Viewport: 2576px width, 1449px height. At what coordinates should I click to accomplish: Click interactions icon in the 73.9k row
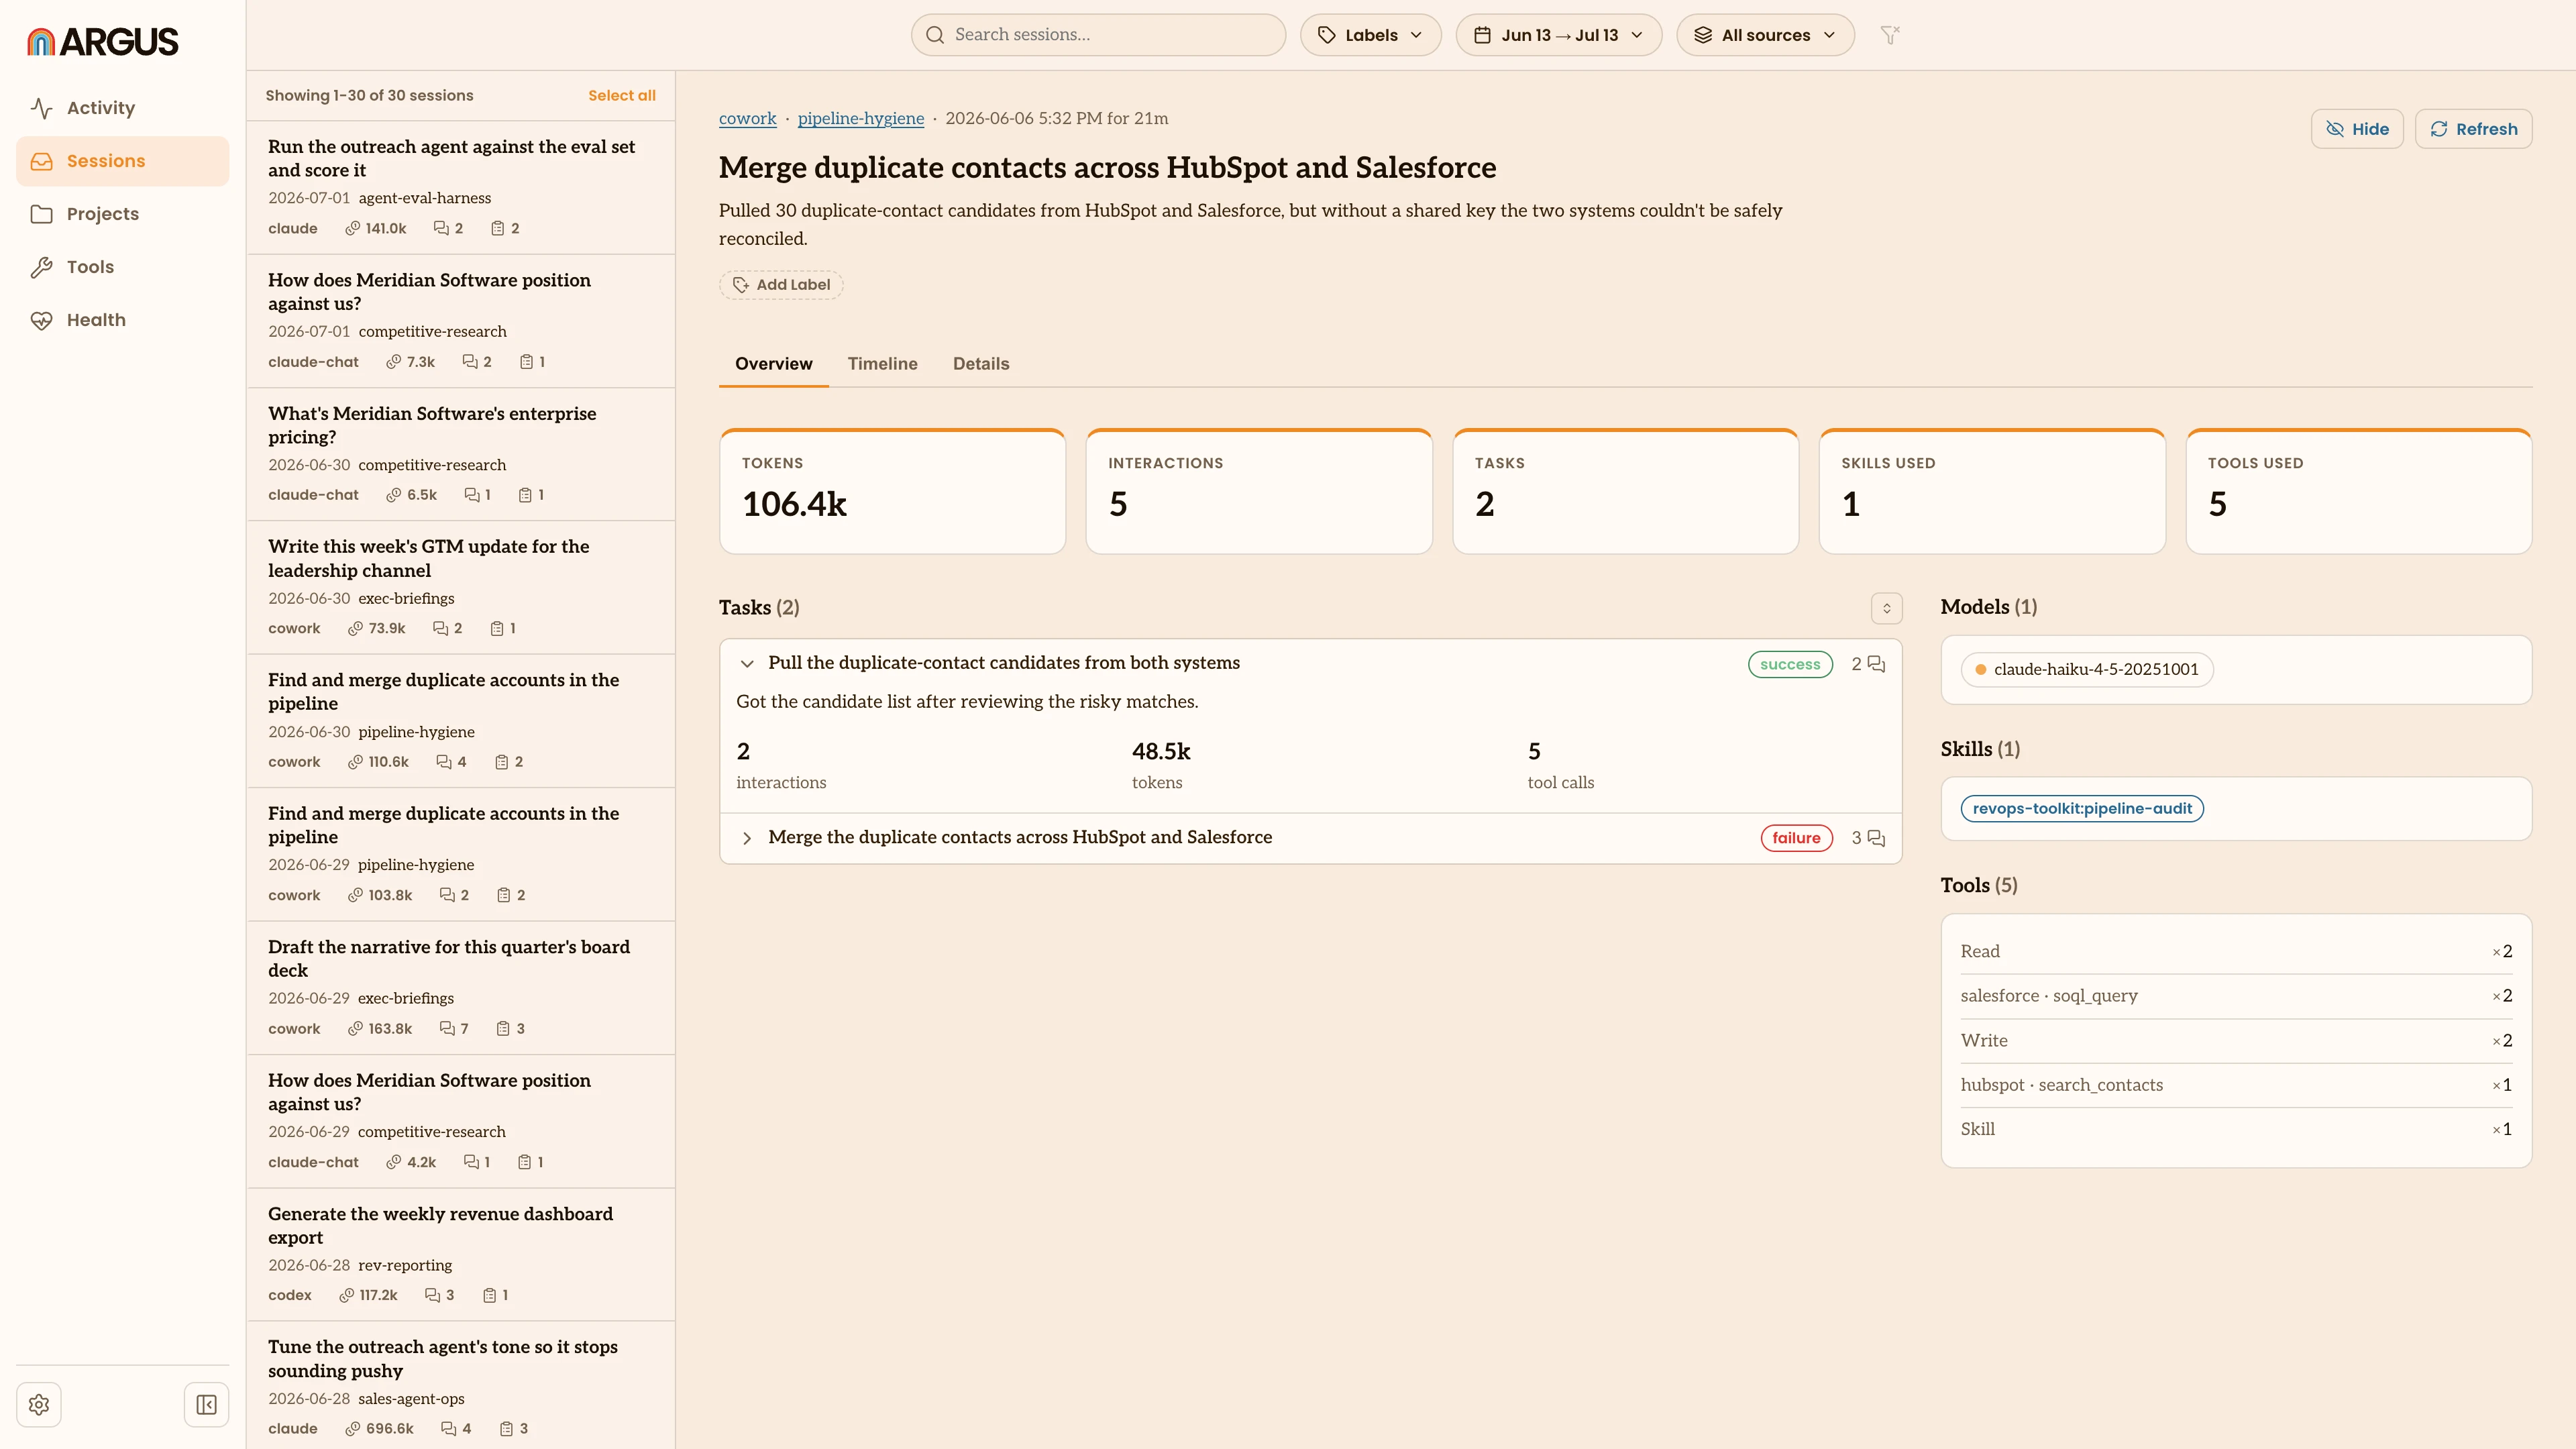440,629
